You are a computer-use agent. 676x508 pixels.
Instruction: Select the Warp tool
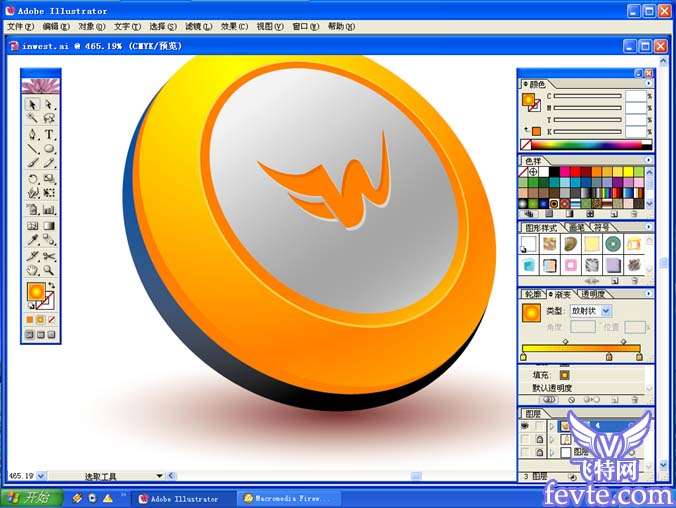(x=32, y=193)
